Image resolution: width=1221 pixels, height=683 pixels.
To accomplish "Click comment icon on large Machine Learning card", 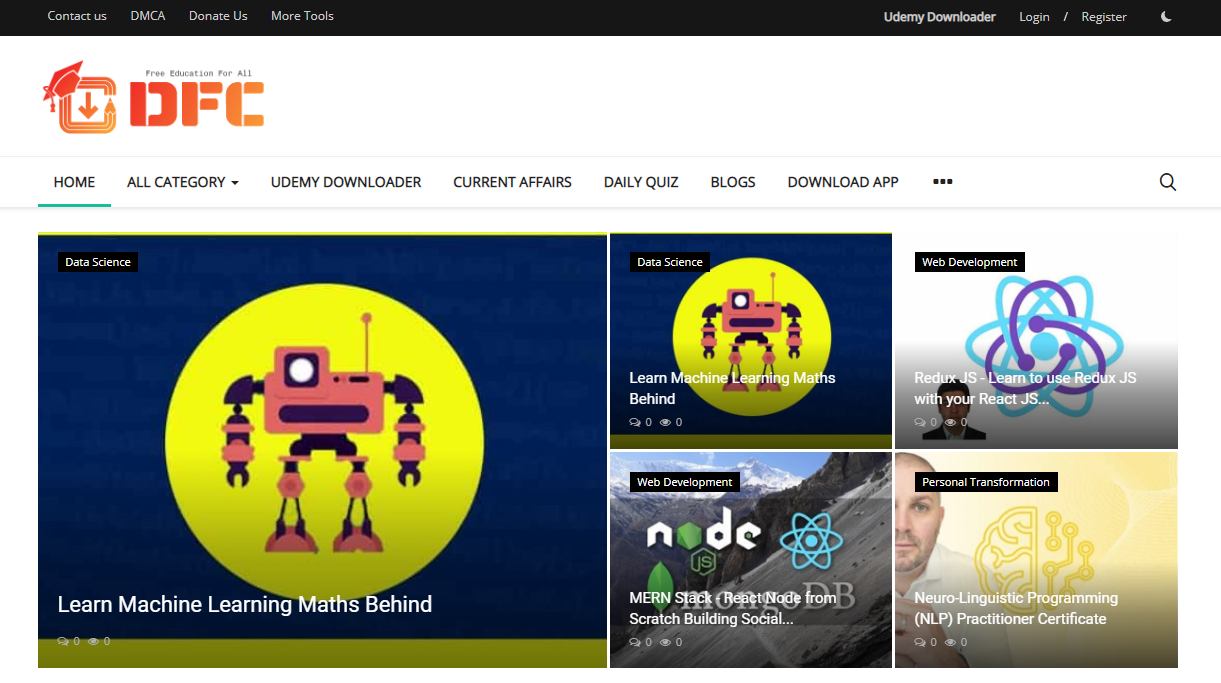I will [63, 642].
